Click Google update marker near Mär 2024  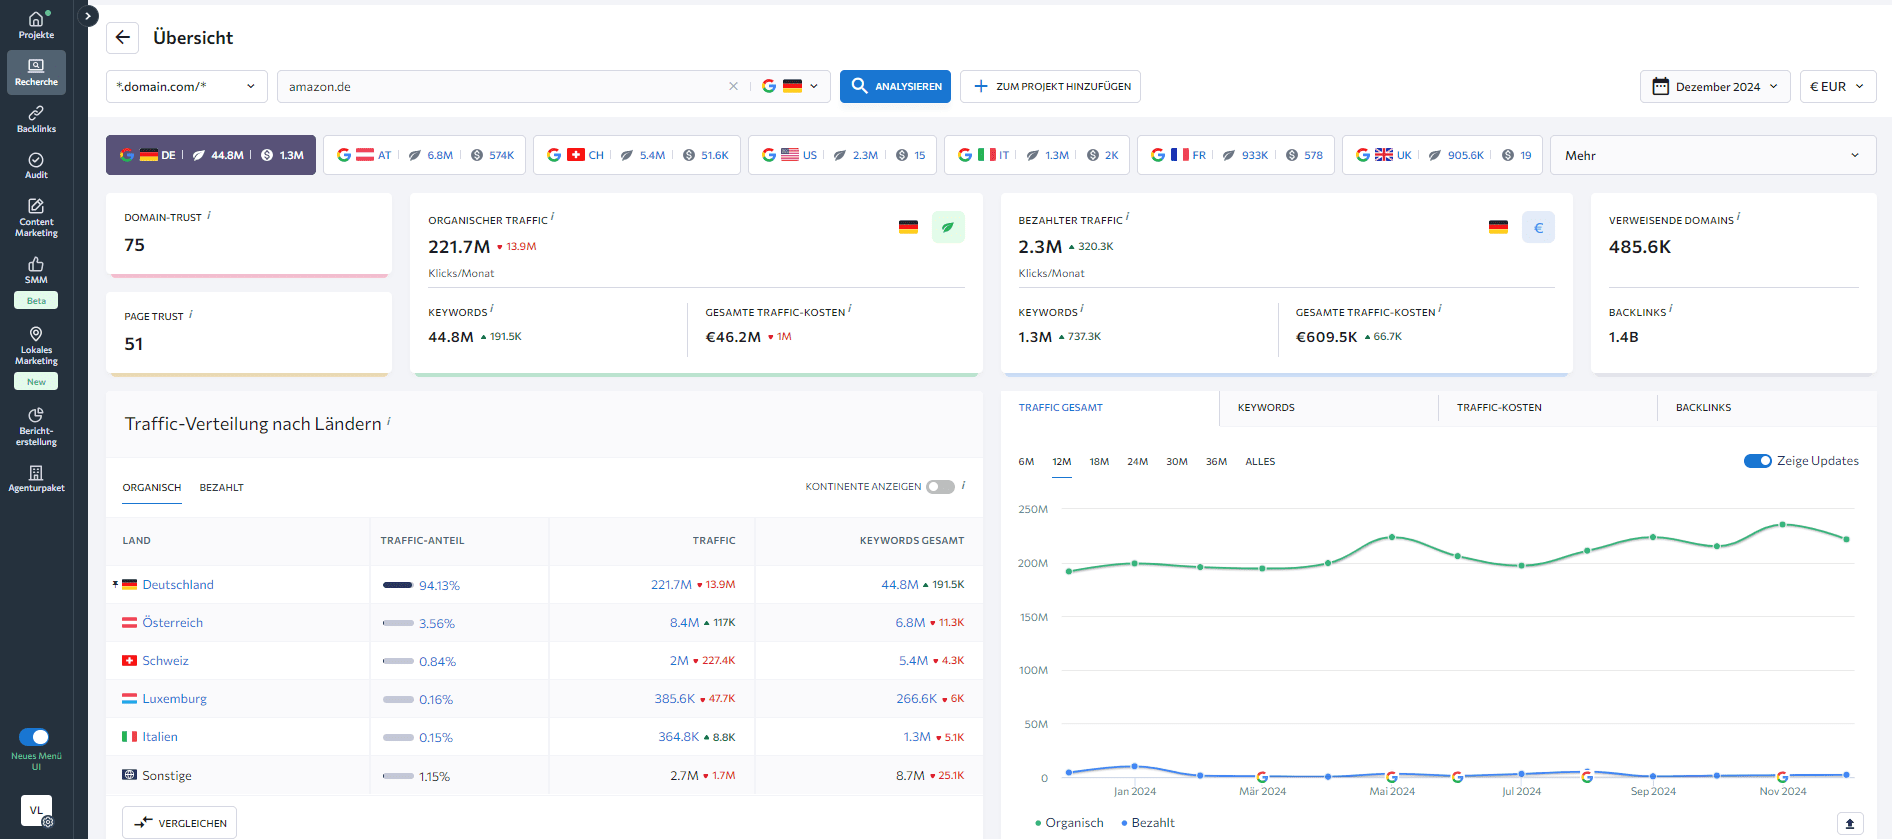pyautogui.click(x=1262, y=777)
